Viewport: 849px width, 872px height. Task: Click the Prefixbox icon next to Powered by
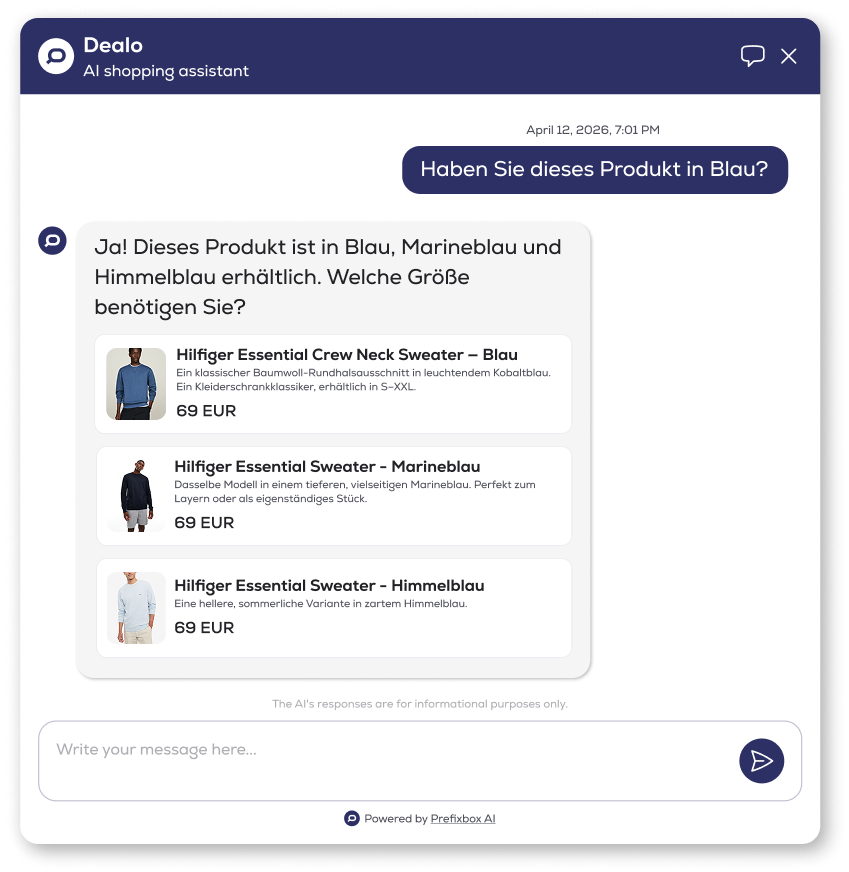352,818
